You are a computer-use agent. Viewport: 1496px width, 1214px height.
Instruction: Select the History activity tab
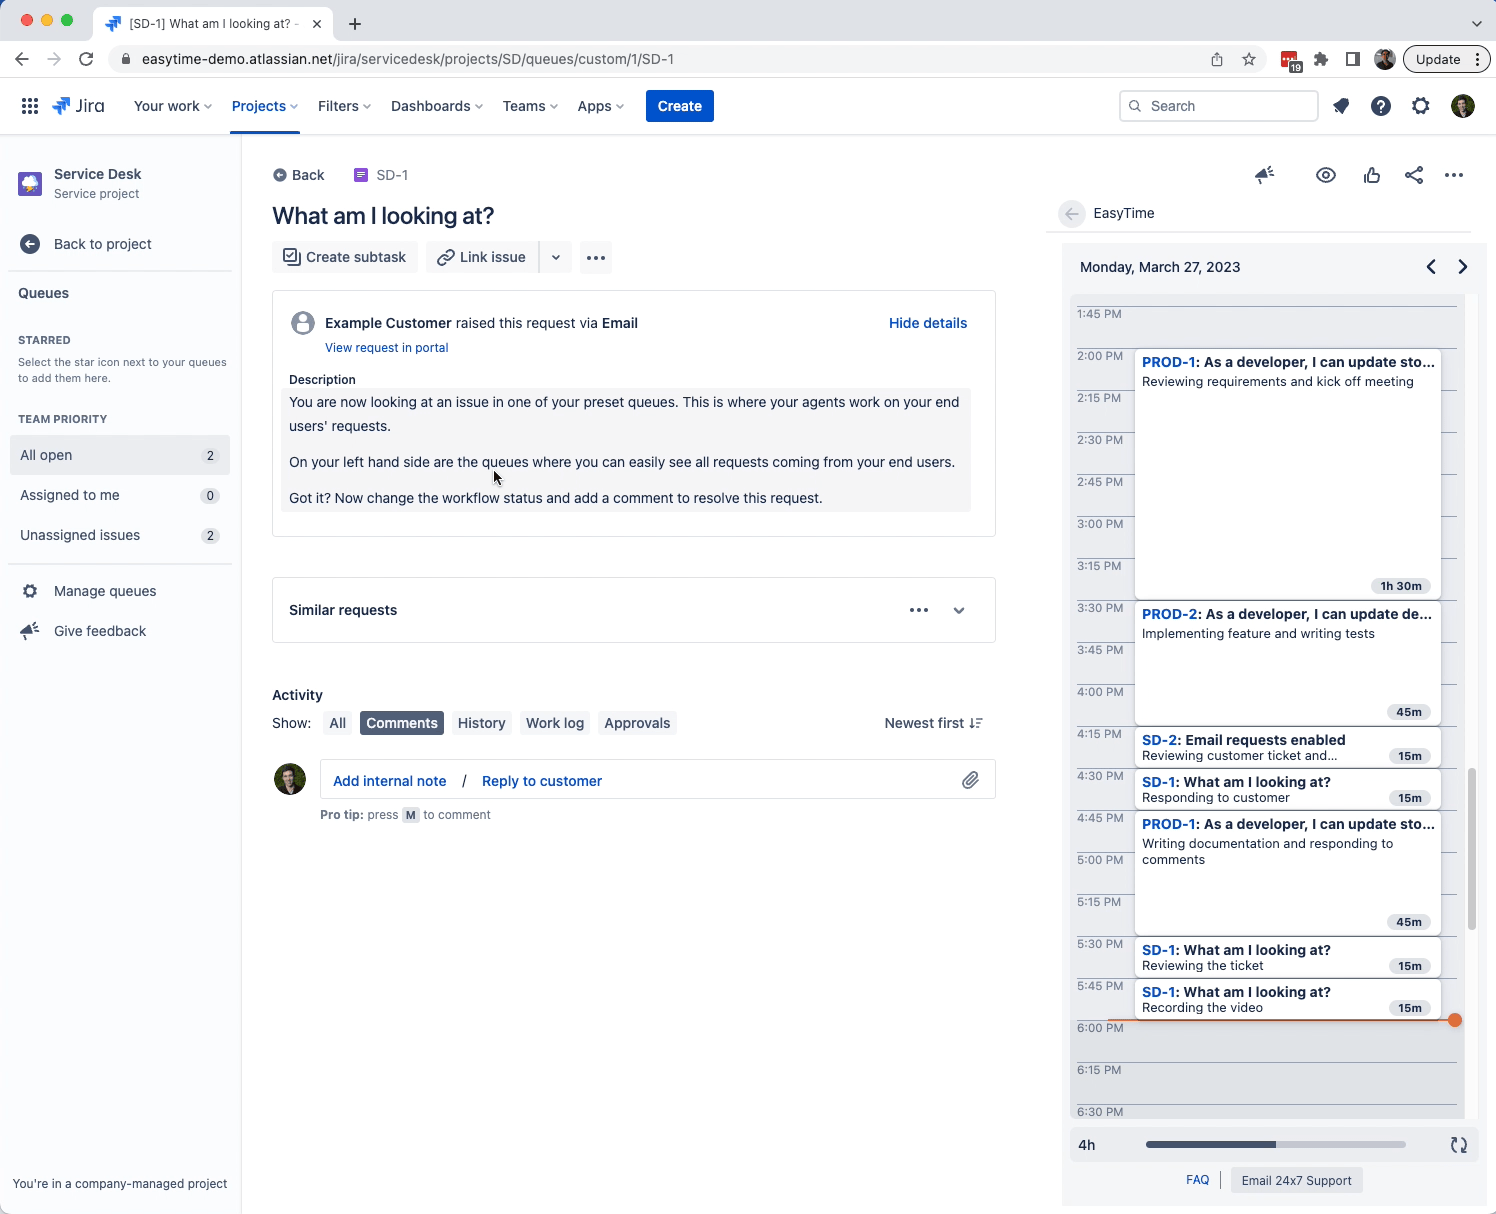pyautogui.click(x=481, y=723)
